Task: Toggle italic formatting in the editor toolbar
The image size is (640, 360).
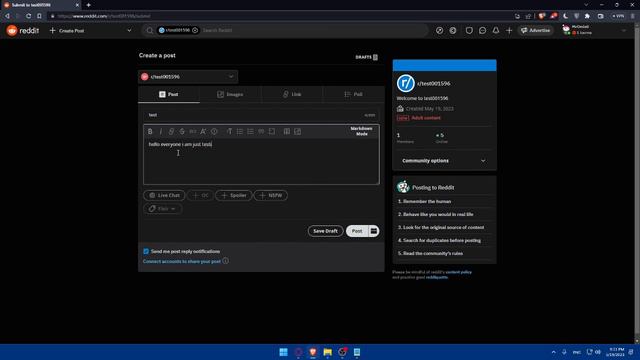Action: coord(160,131)
